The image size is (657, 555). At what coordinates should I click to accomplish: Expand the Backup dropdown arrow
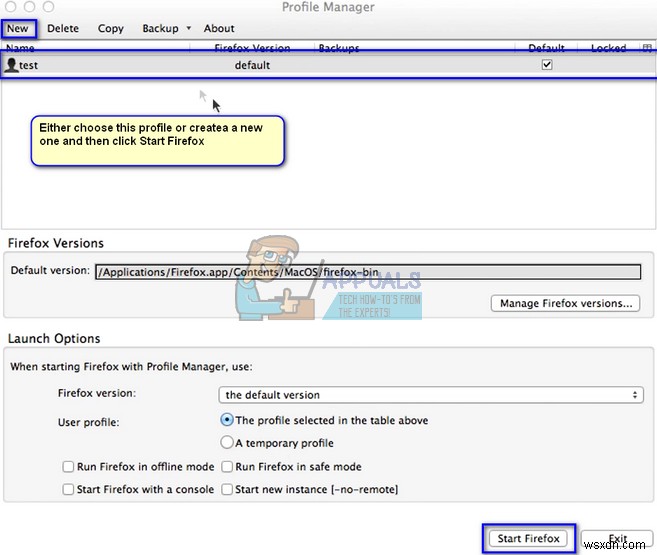[x=189, y=28]
